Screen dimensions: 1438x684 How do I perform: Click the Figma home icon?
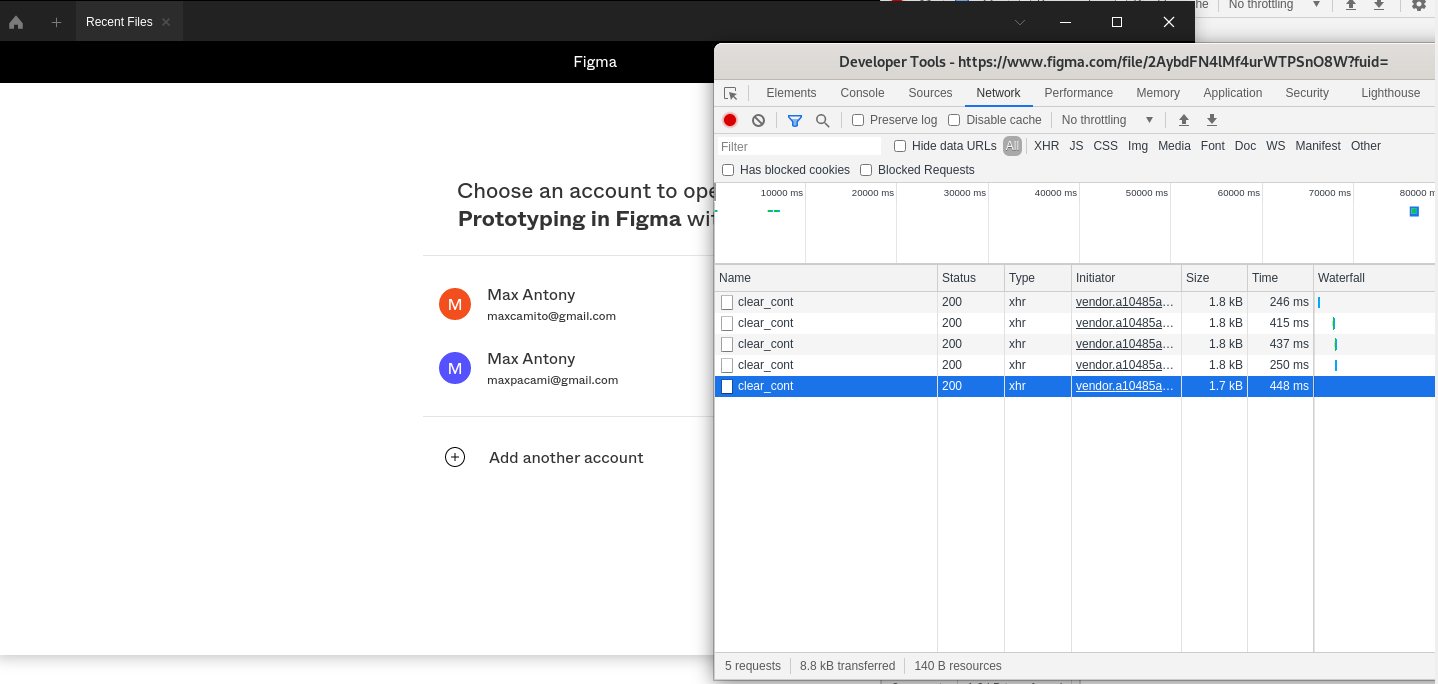16,22
